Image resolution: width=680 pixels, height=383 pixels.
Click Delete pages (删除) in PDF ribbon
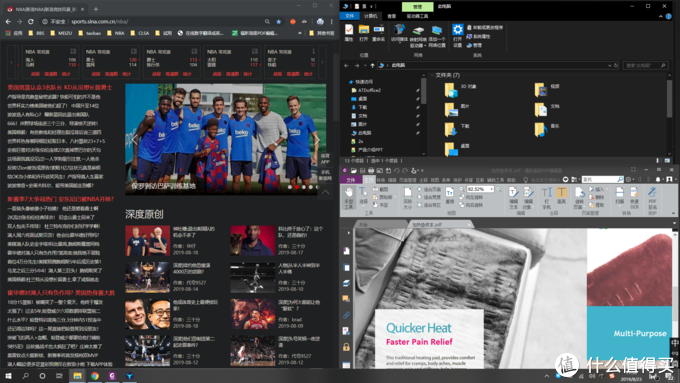596,197
